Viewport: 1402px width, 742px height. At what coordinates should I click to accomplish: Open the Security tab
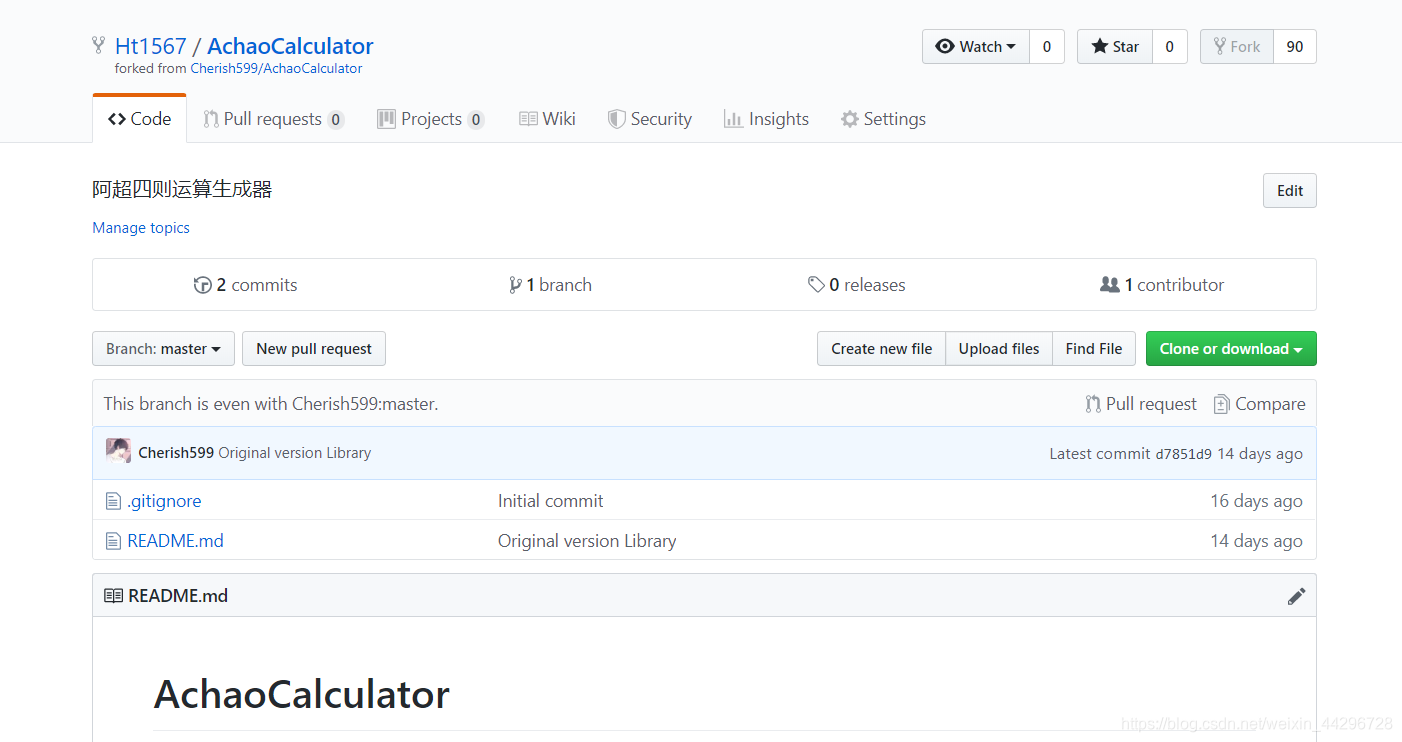click(650, 119)
